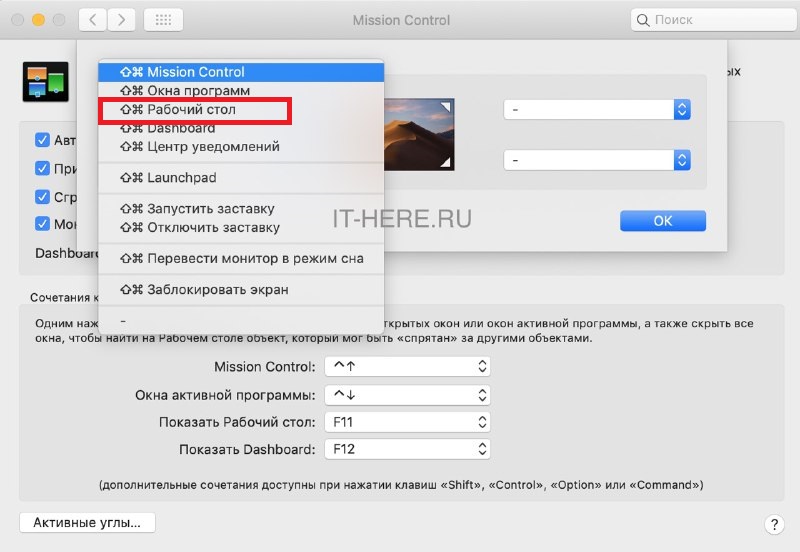Choose Центр уведомлений menu item
Screen dimensions: 800x552
point(241,147)
